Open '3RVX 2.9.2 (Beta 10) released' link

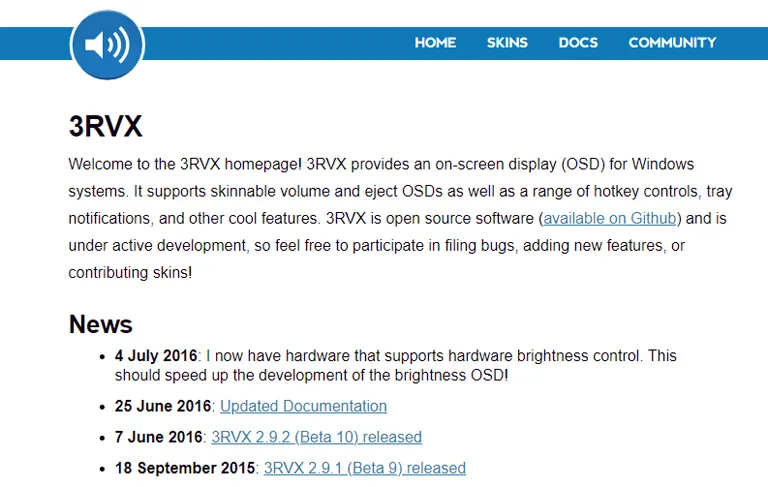(x=316, y=437)
